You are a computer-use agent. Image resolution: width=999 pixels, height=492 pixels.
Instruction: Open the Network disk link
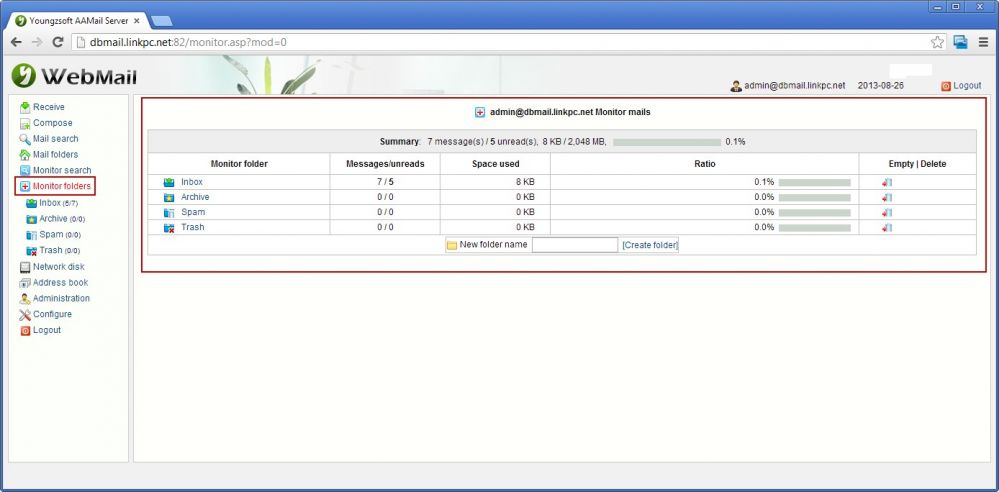59,267
